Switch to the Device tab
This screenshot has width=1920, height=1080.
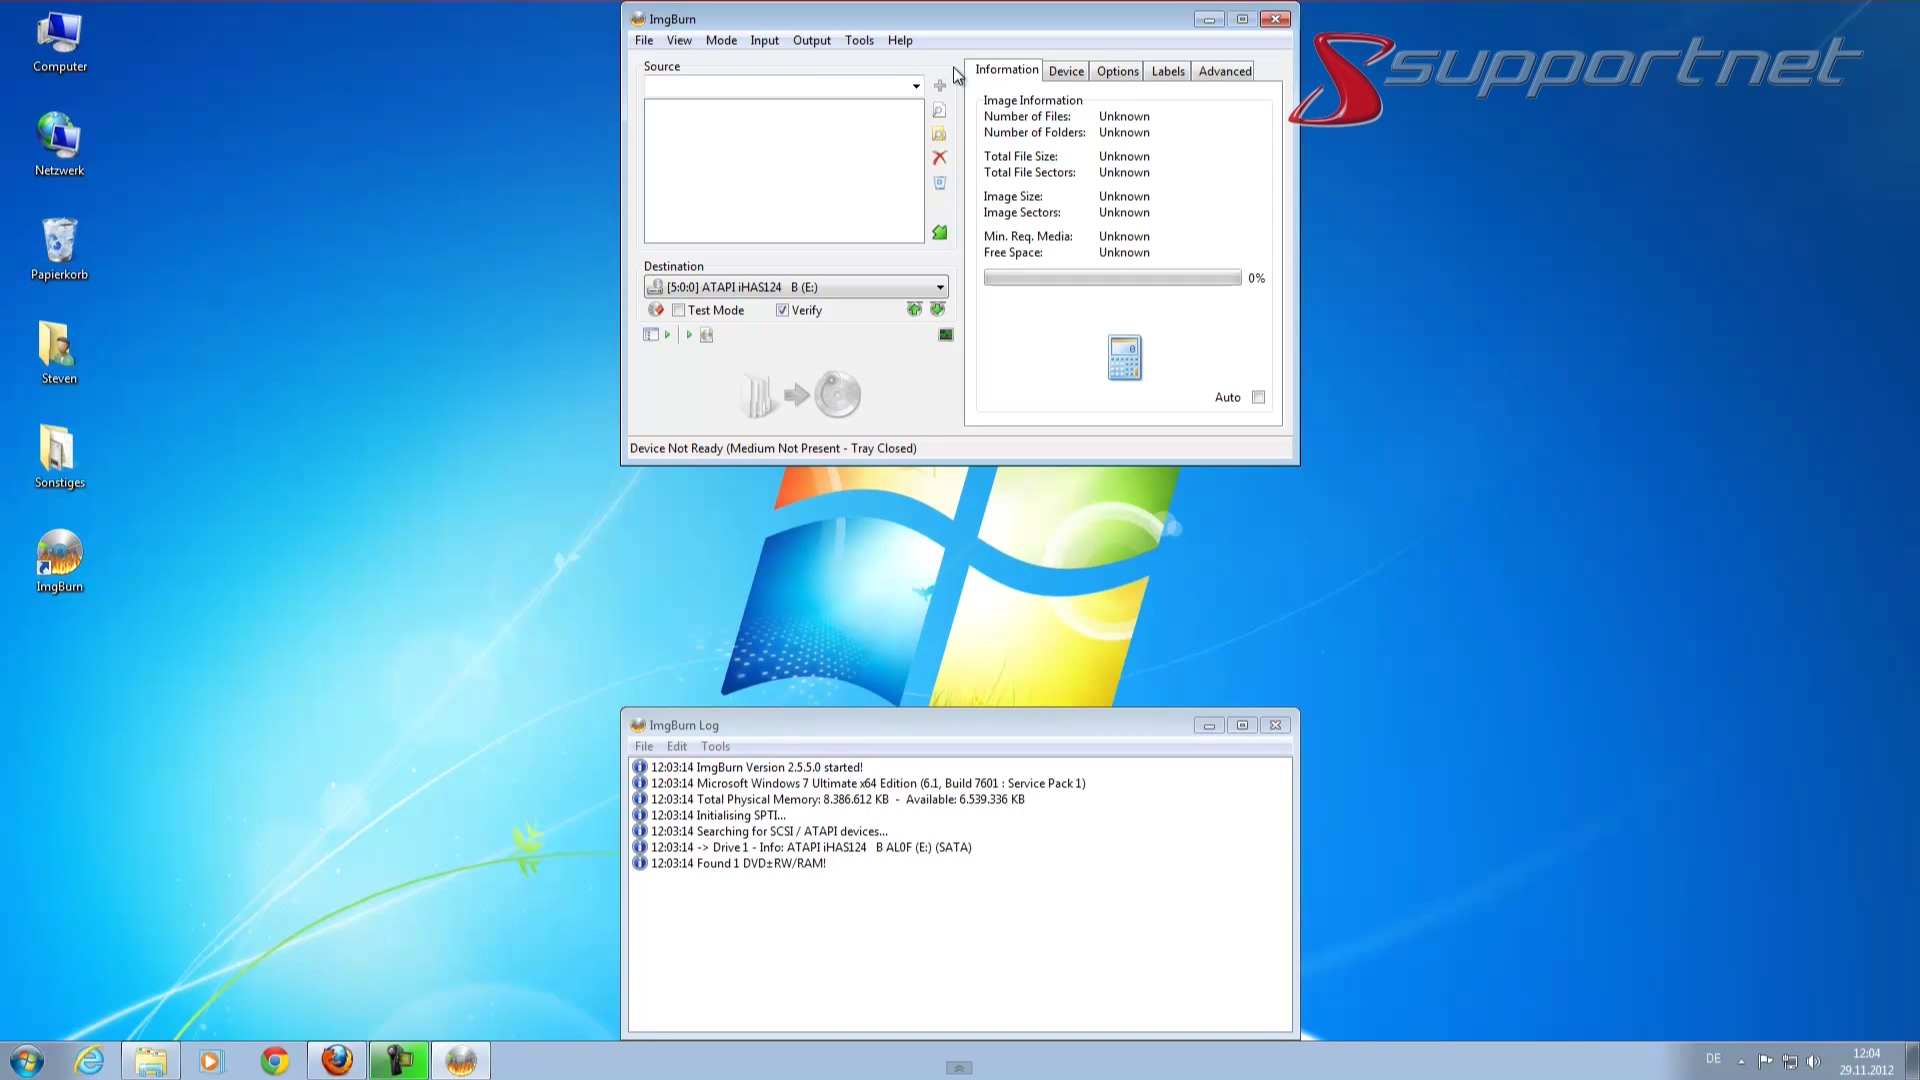pos(1065,71)
